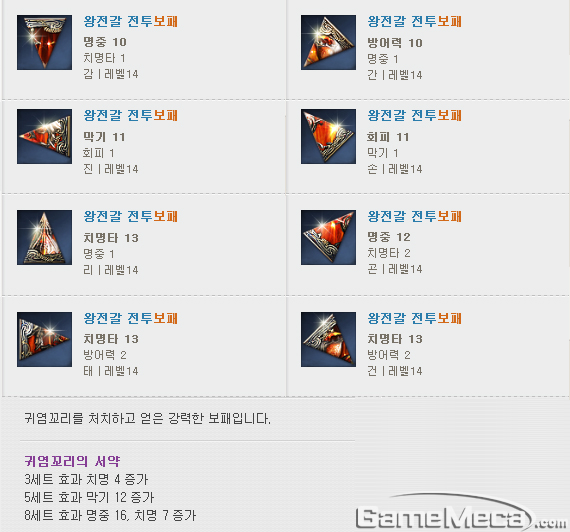The image size is (570, 532).
Task: Open the 왕전갈 전투보패 title above 막기 11
Action: (x=131, y=116)
